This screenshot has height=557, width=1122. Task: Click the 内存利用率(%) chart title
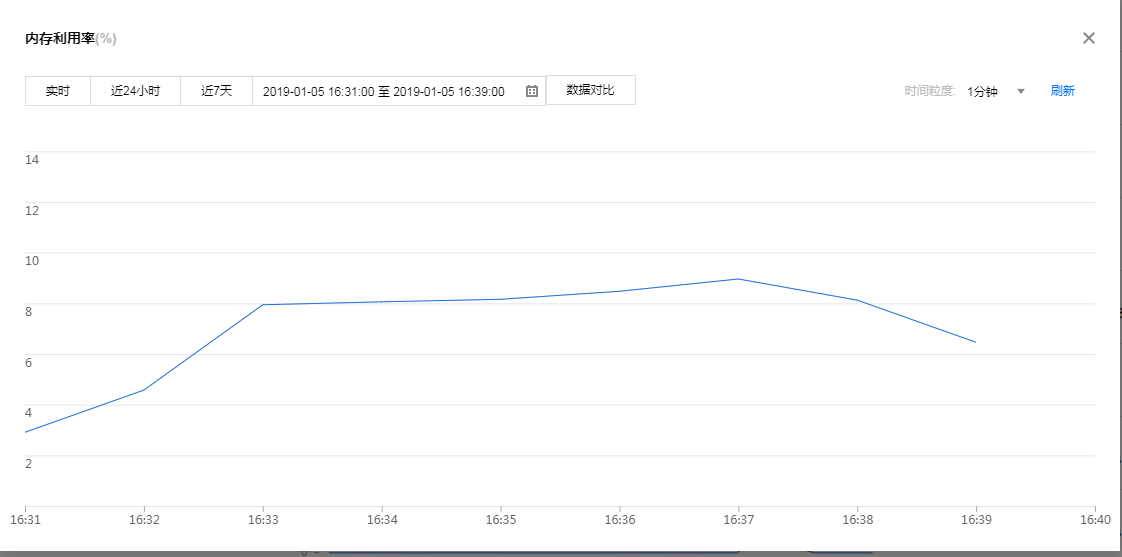click(x=70, y=38)
